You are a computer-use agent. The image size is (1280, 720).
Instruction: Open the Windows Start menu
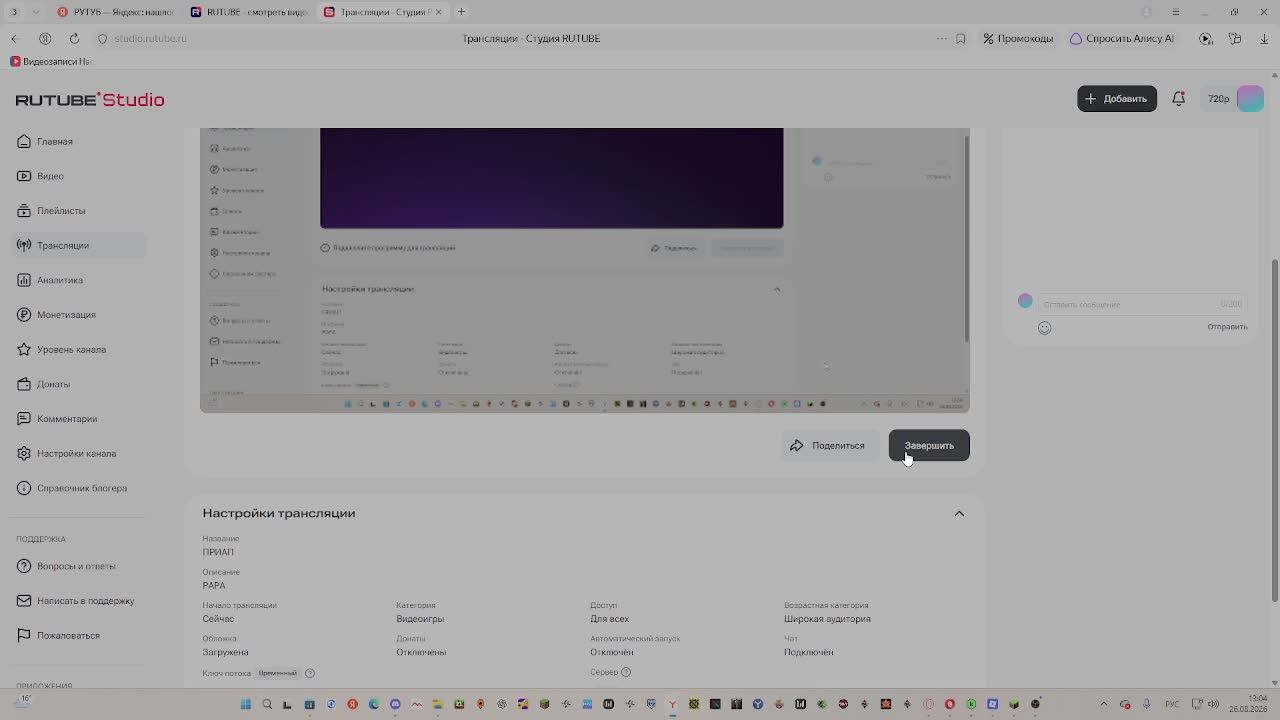tap(245, 704)
